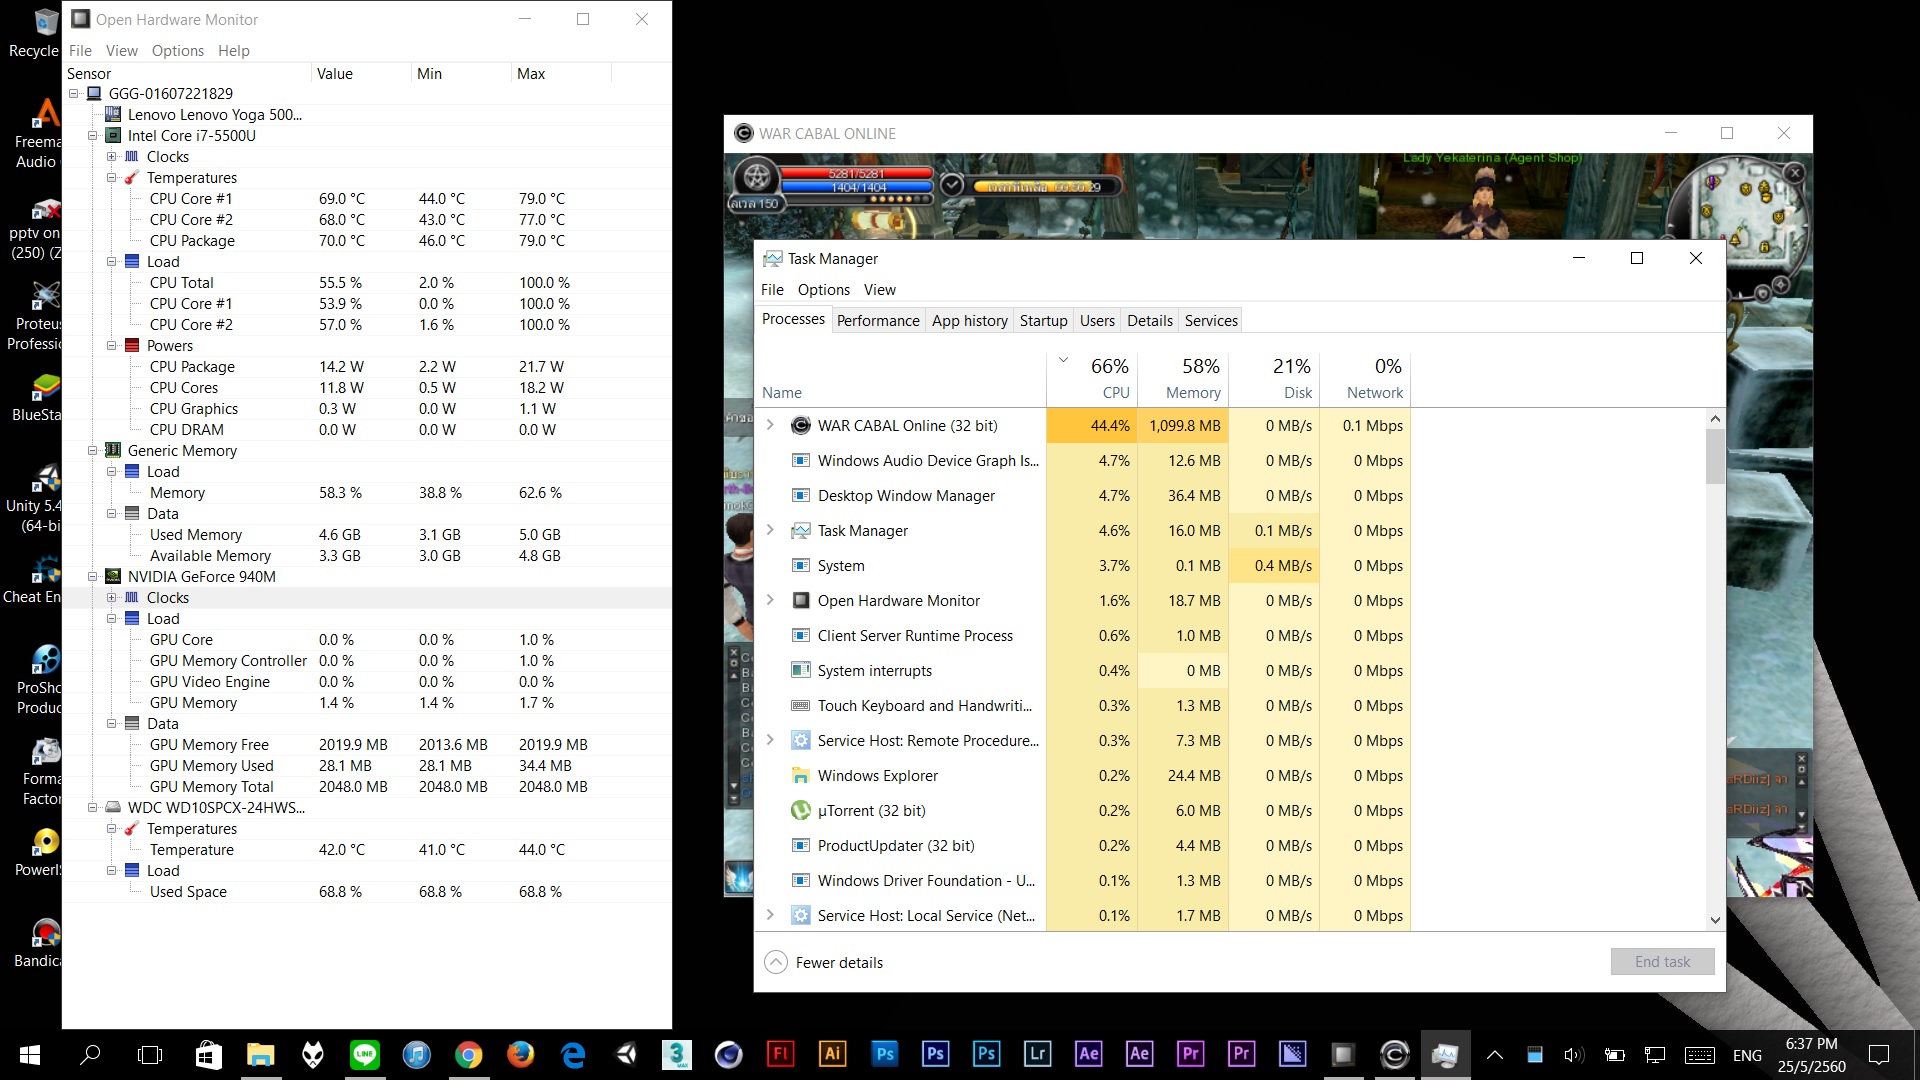Click the scrollbar down arrow in process list

(1715, 921)
